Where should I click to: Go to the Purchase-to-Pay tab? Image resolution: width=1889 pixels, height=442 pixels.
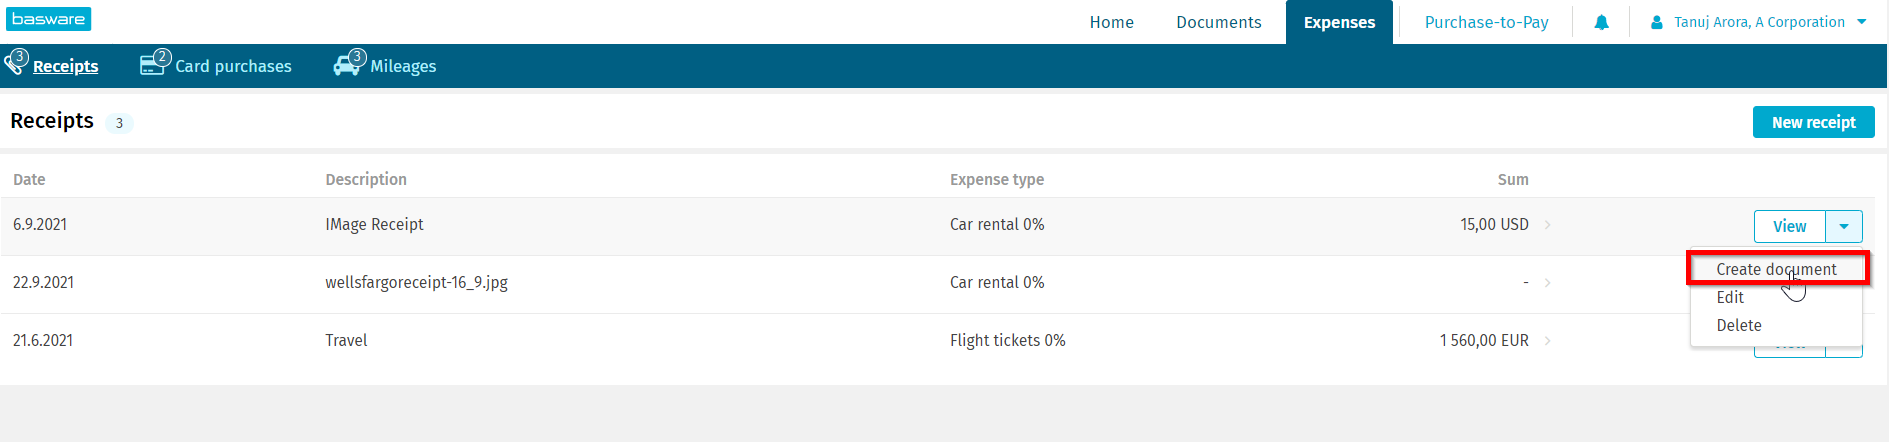(x=1486, y=22)
